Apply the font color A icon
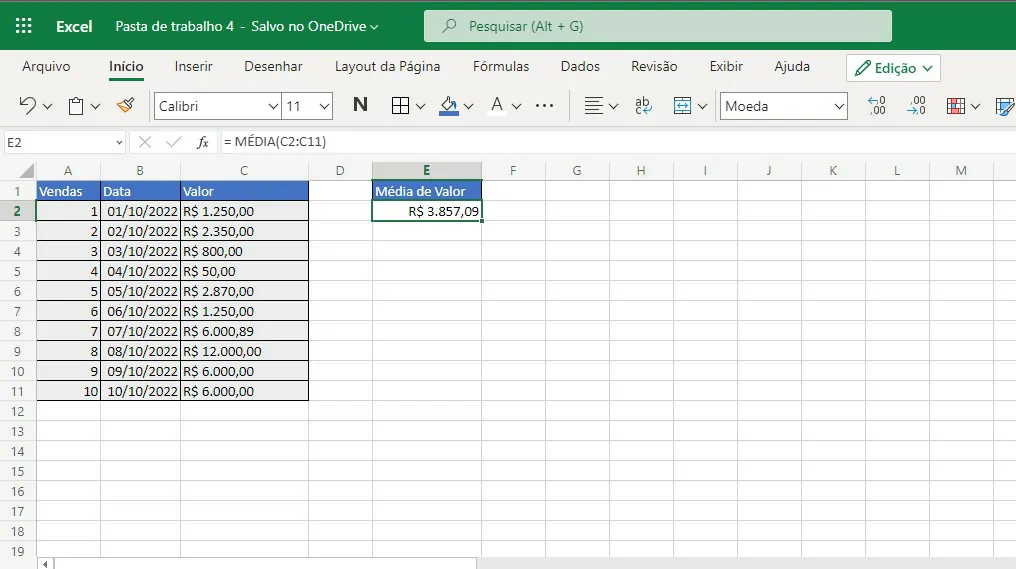The width and height of the screenshot is (1016, 569). click(497, 105)
